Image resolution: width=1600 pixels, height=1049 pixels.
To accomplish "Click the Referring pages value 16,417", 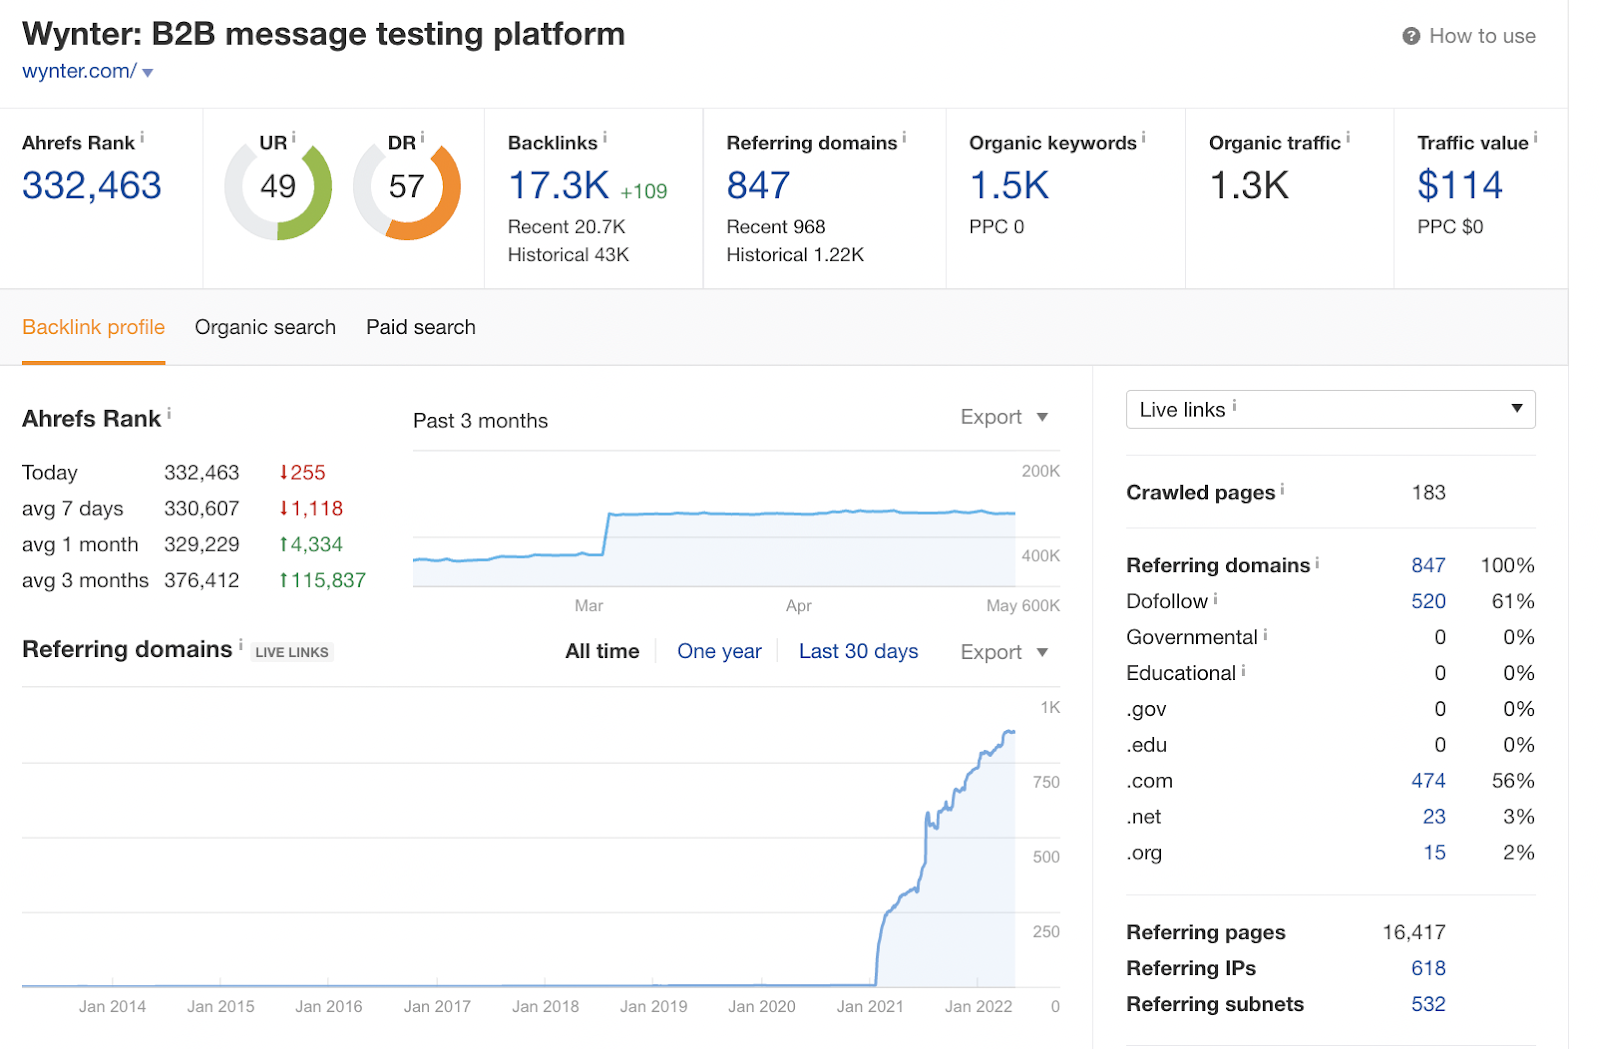I will [x=1414, y=932].
